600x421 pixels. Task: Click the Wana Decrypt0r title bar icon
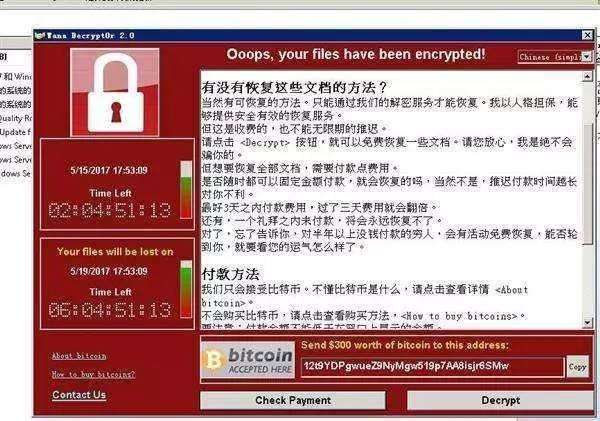40,36
